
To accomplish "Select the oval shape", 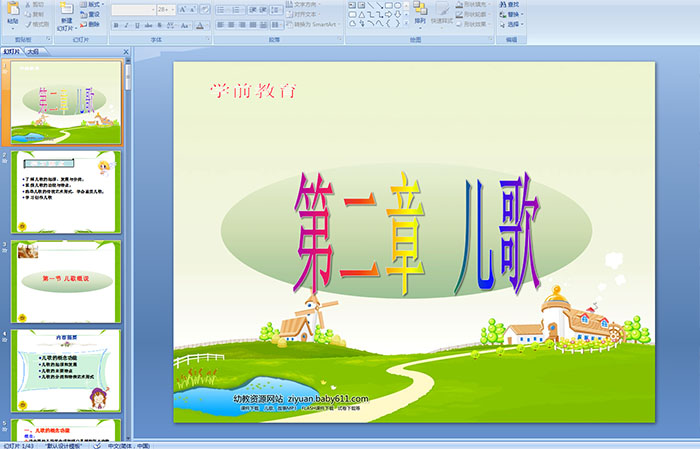I will (397, 5).
